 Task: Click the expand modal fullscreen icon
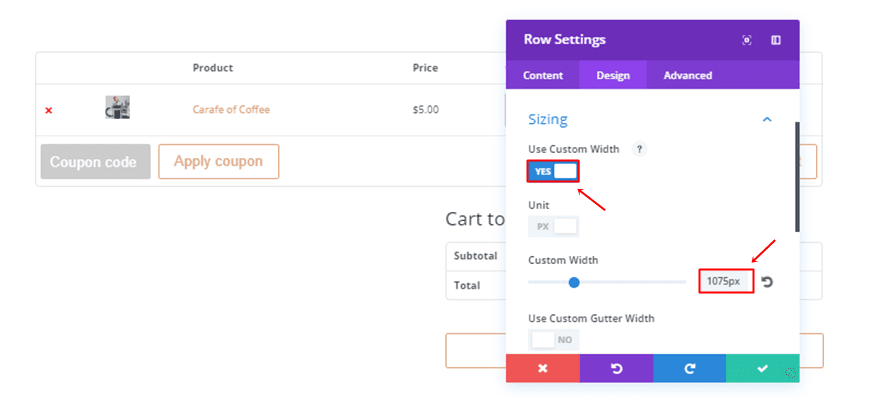[x=747, y=40]
